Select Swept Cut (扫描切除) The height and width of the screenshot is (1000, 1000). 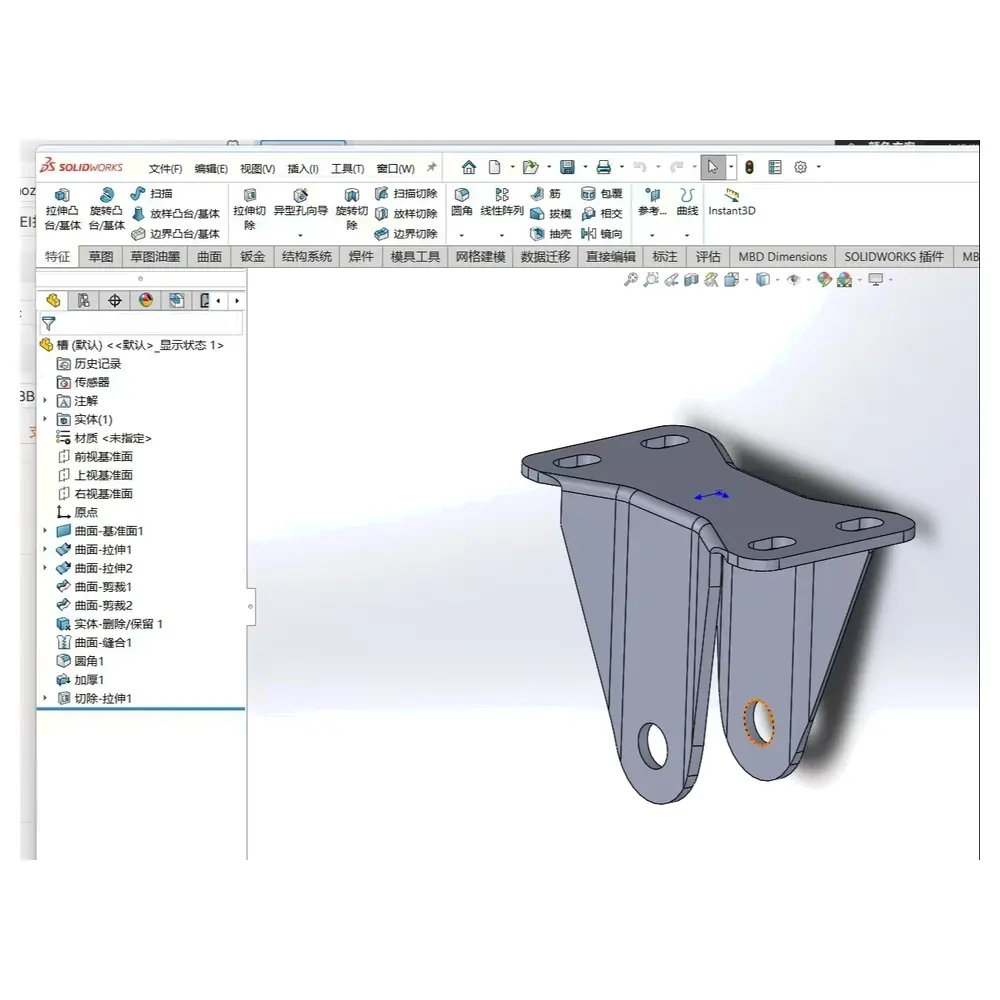pyautogui.click(x=406, y=193)
